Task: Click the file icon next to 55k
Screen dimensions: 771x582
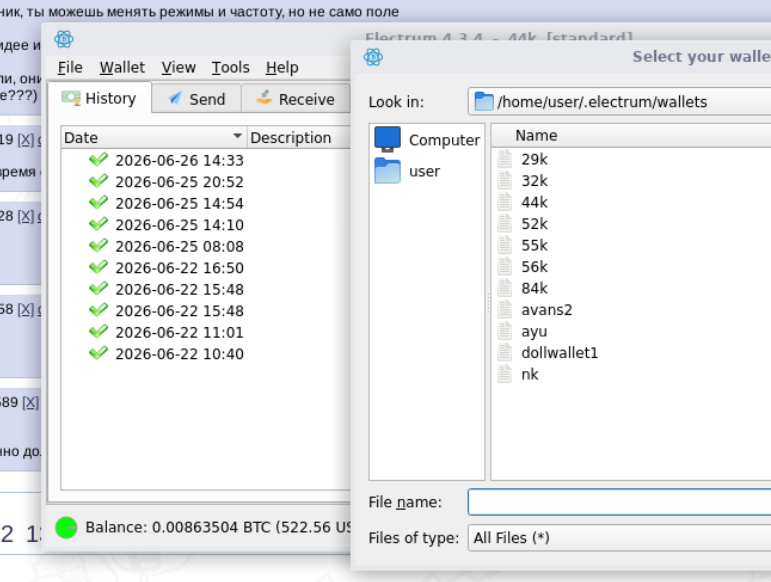Action: 504,245
